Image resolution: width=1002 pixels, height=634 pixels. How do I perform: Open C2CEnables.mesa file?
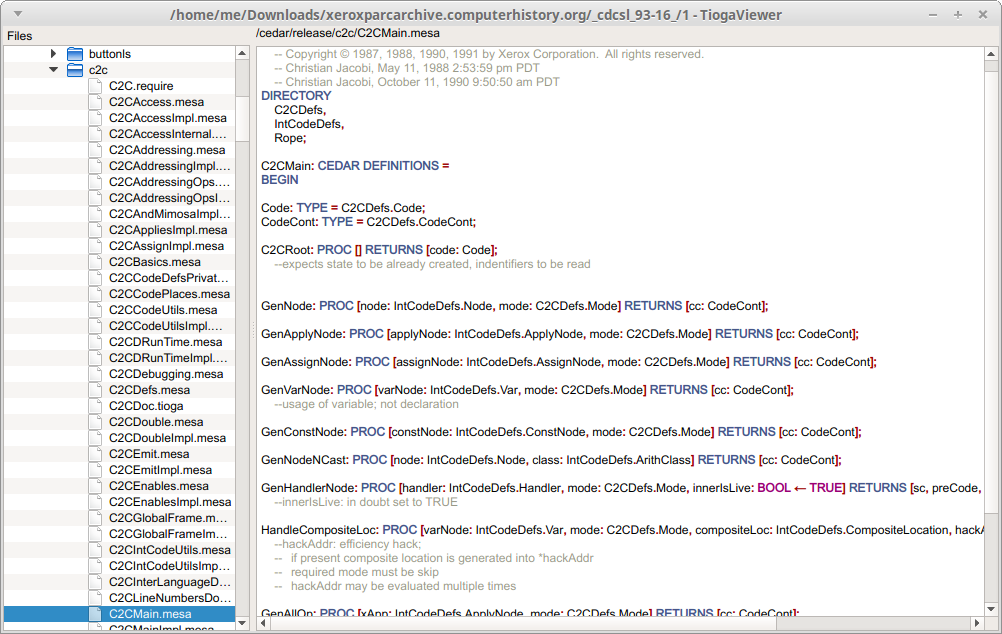pyautogui.click(x=160, y=486)
